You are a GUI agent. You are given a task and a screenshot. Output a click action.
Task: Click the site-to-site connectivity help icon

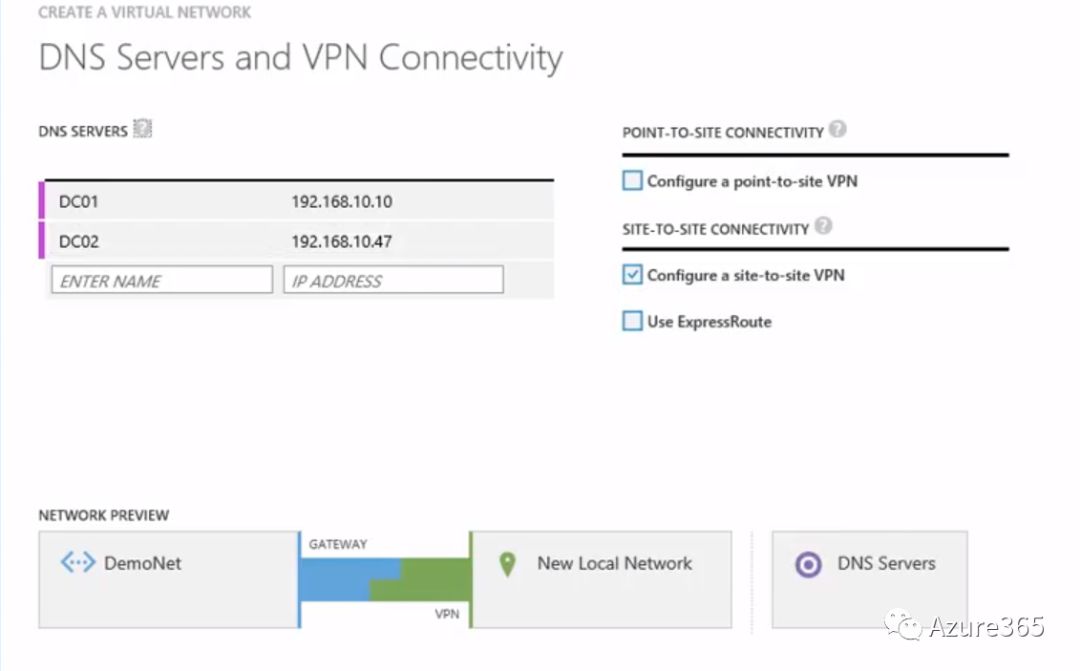click(x=823, y=227)
